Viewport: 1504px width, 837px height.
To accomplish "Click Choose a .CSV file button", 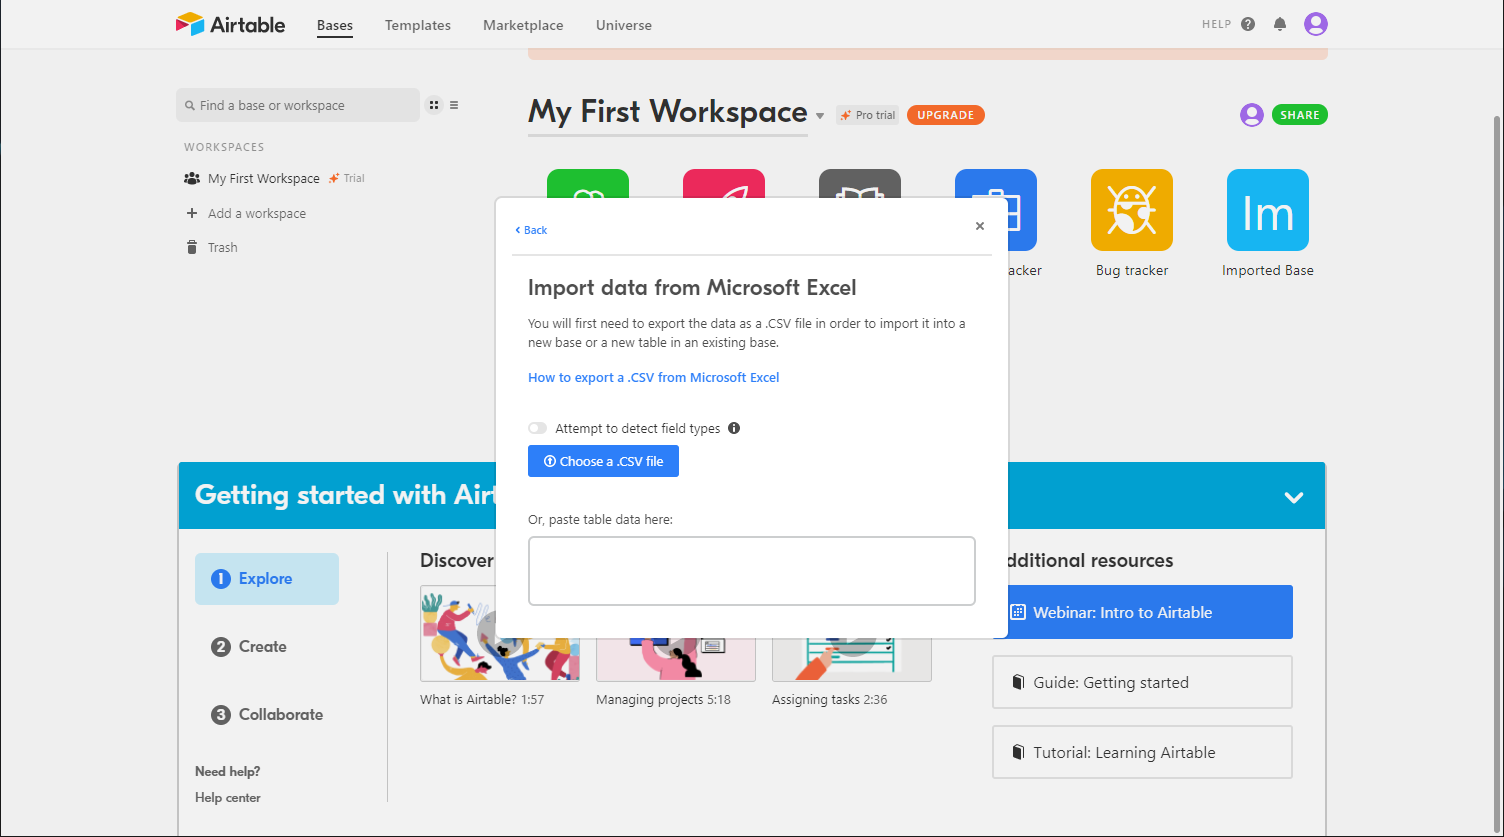I will pyautogui.click(x=603, y=461).
